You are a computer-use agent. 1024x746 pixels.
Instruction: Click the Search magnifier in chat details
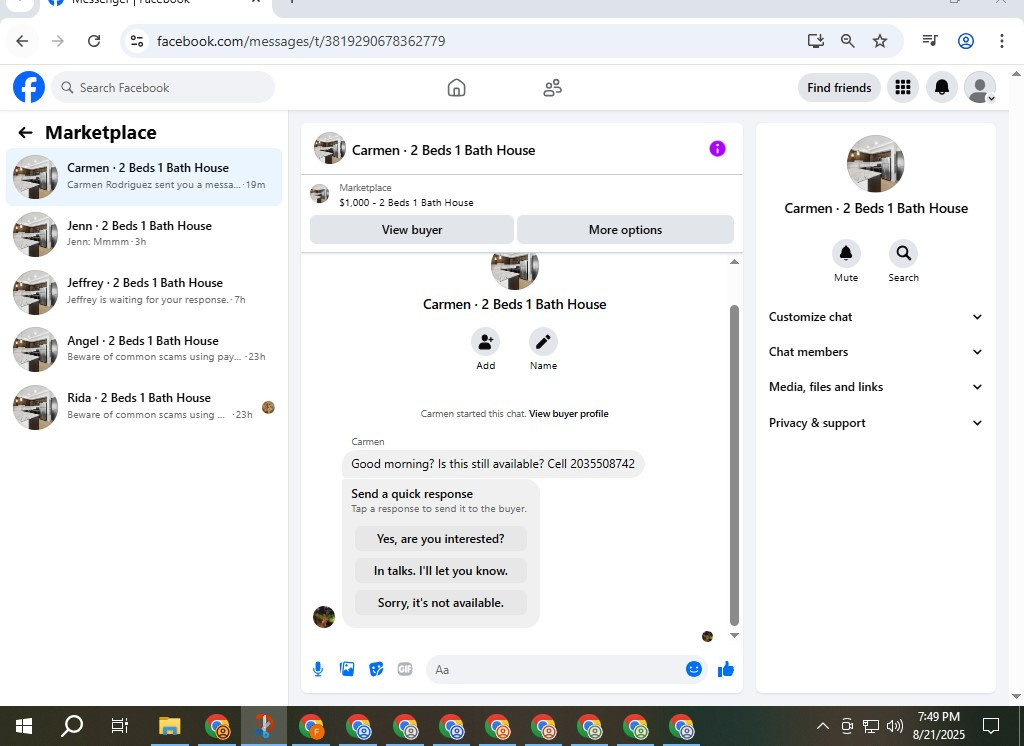[903, 253]
